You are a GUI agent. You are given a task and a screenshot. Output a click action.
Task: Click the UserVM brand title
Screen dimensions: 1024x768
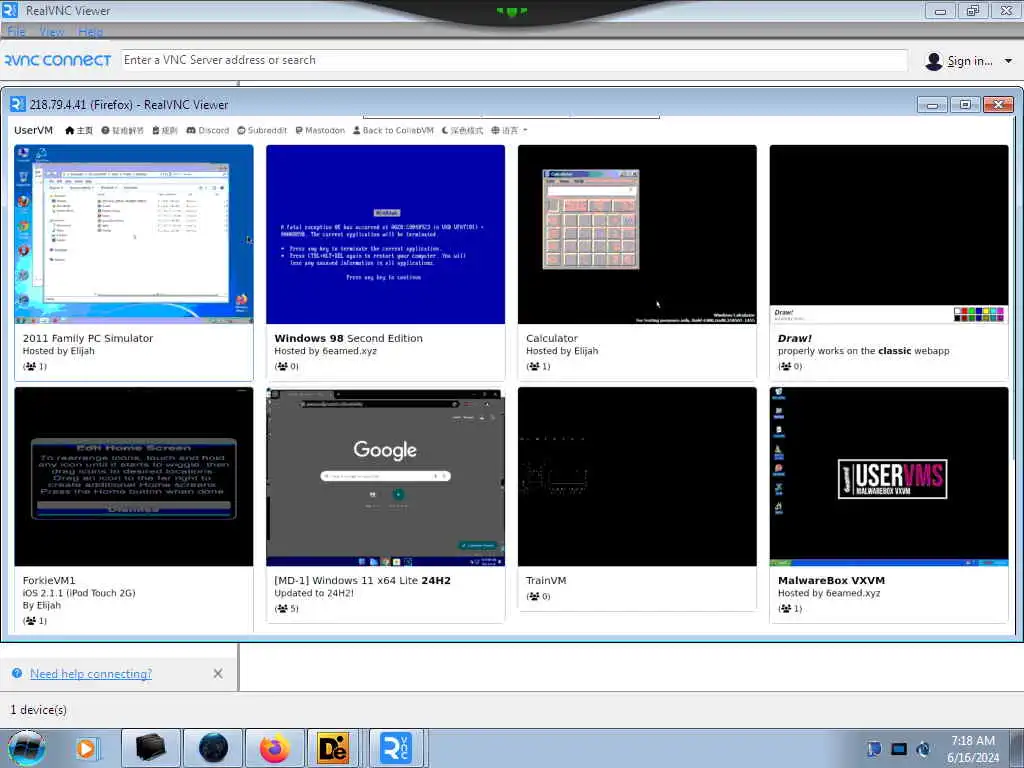coord(33,131)
